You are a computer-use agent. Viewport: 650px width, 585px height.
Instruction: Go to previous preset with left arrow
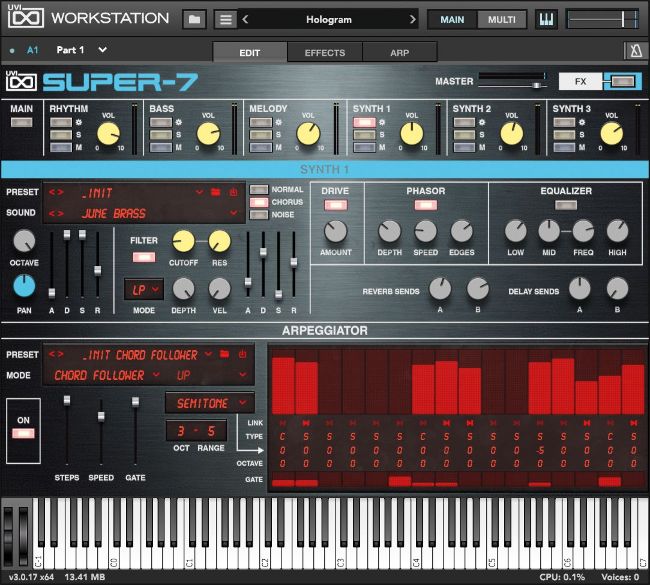(x=245, y=19)
